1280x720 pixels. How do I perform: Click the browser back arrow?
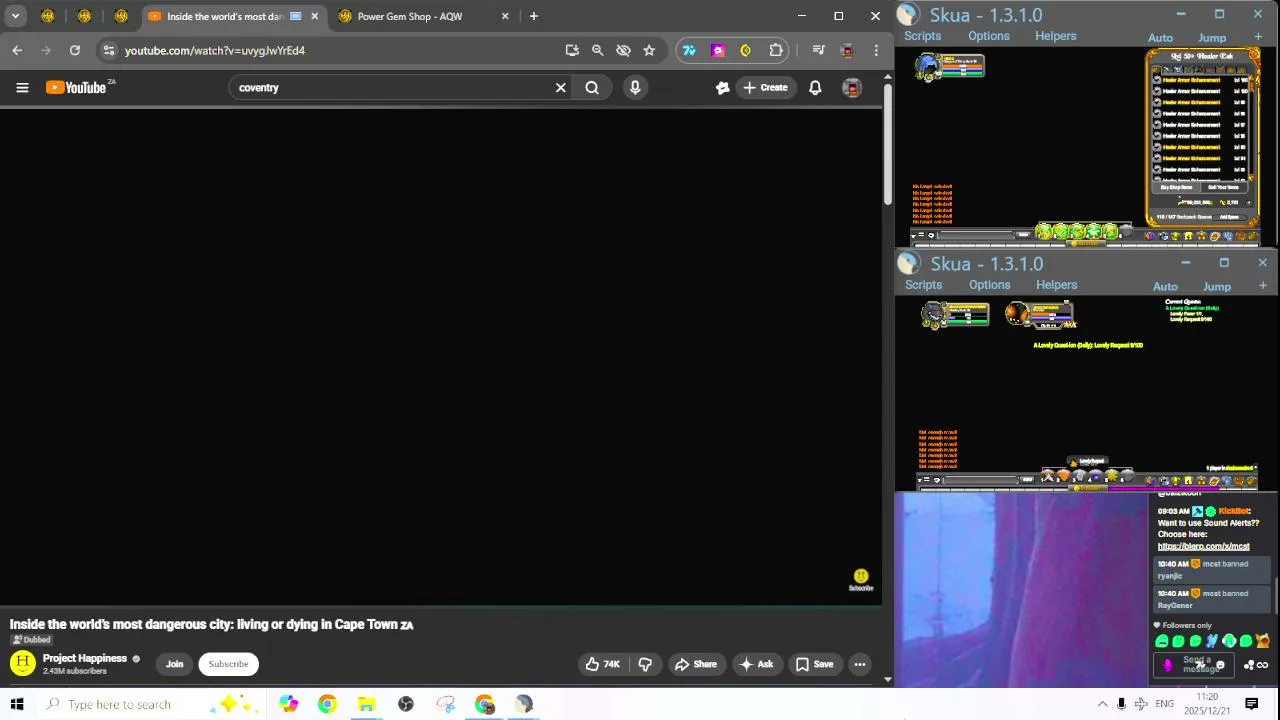pyautogui.click(x=17, y=50)
